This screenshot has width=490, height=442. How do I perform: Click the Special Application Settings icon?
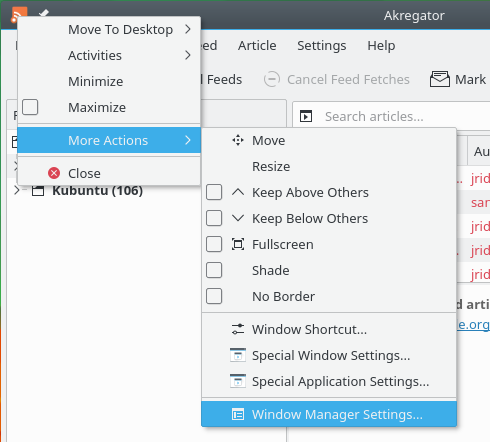(238, 381)
